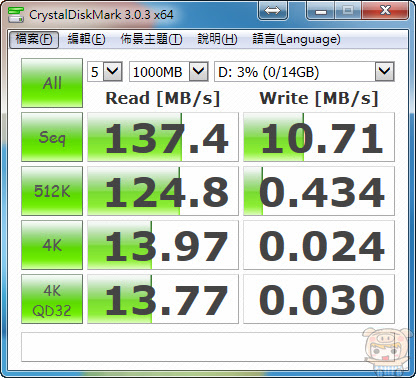This screenshot has width=416, height=378.
Task: Click the comment text field at bottom
Action: (x=207, y=347)
